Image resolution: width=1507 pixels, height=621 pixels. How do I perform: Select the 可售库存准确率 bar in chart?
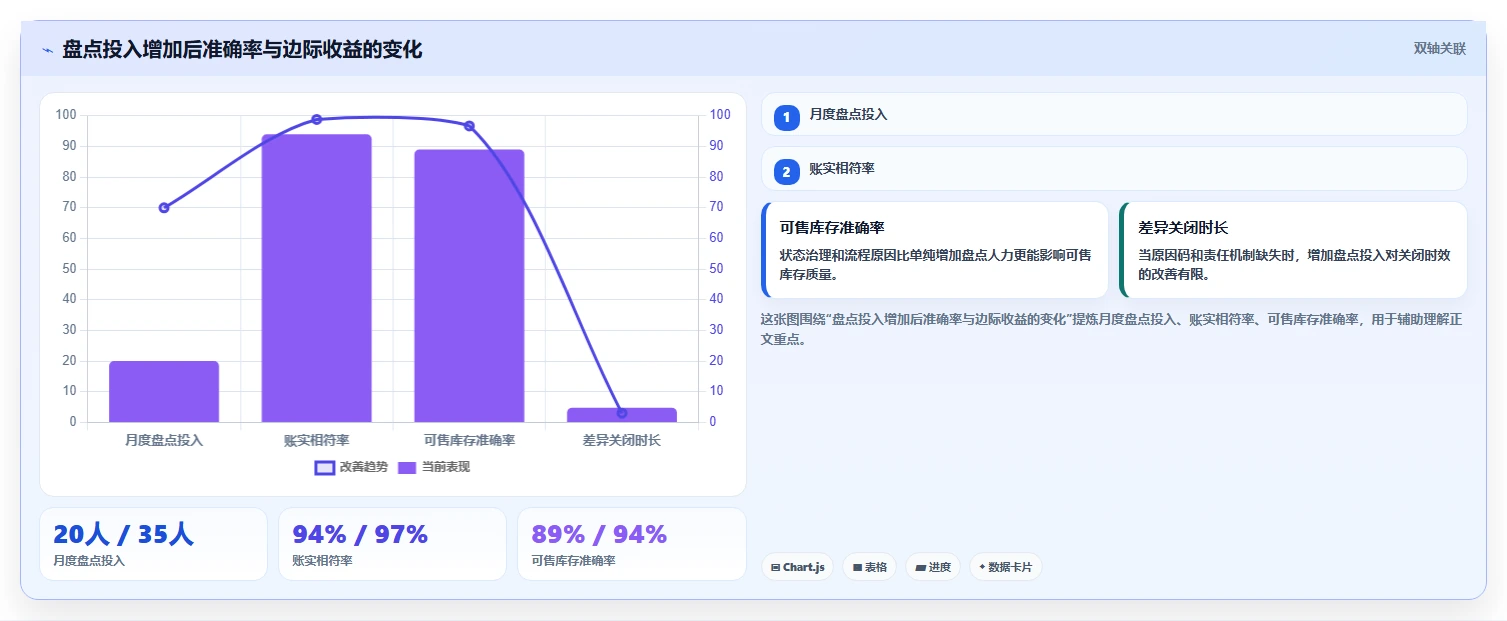coord(469,285)
